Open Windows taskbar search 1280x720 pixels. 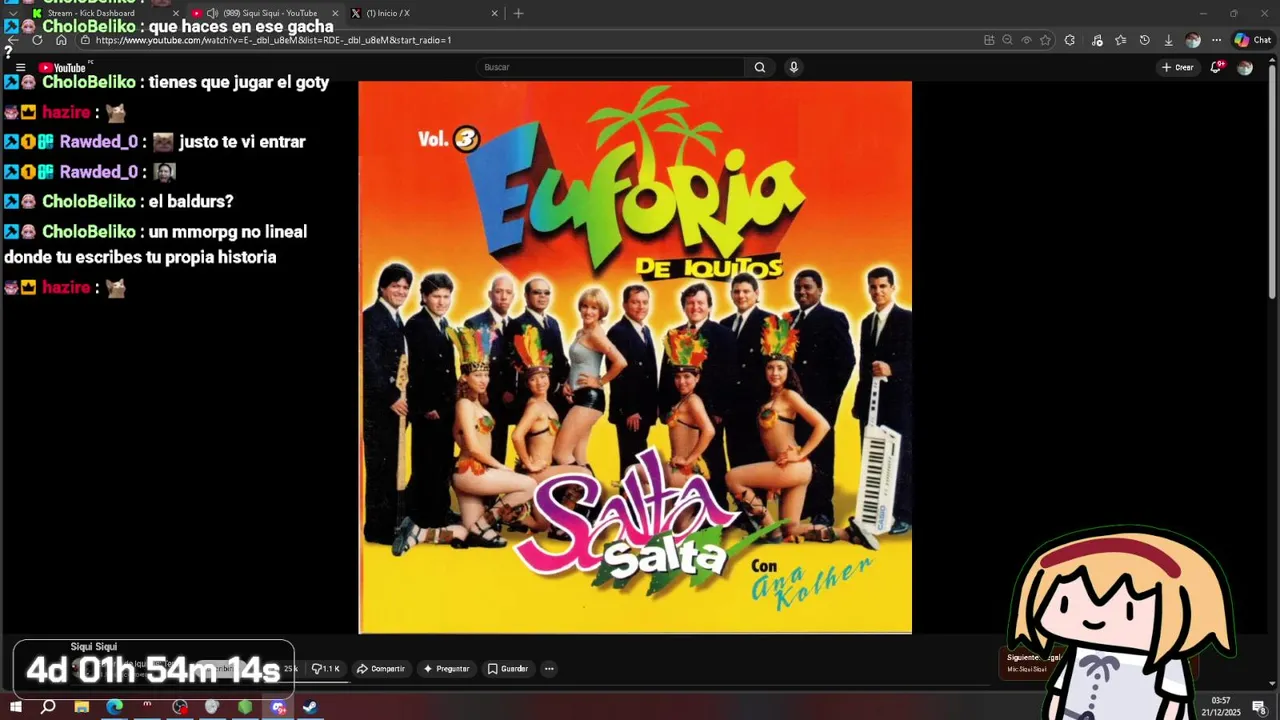click(x=48, y=707)
